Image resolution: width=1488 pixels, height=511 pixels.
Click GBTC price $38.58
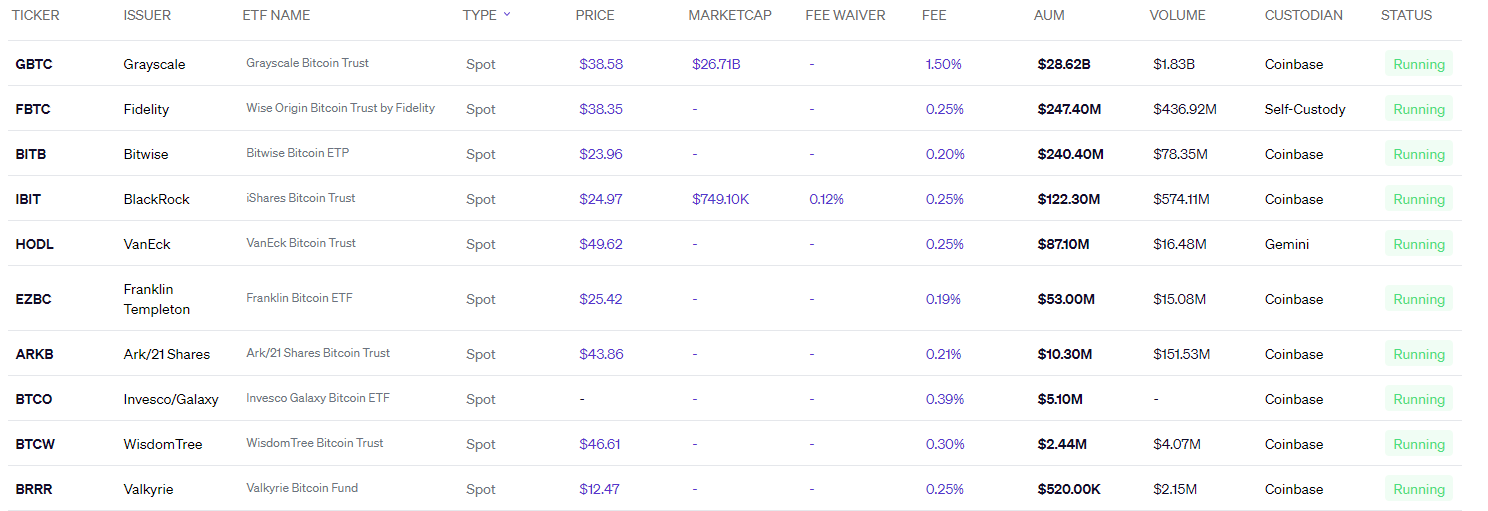click(601, 64)
